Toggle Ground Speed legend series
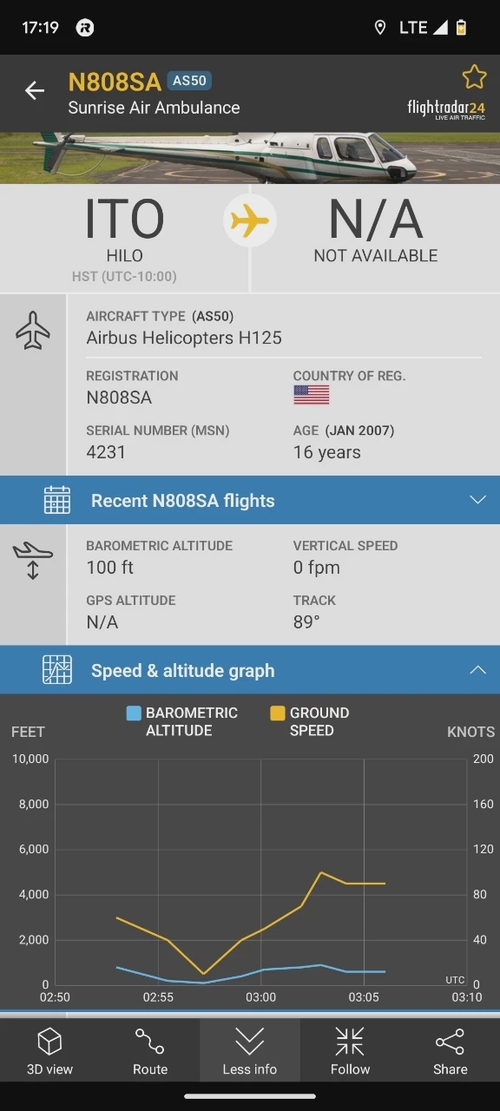The width and height of the screenshot is (500, 1111). 310,721
